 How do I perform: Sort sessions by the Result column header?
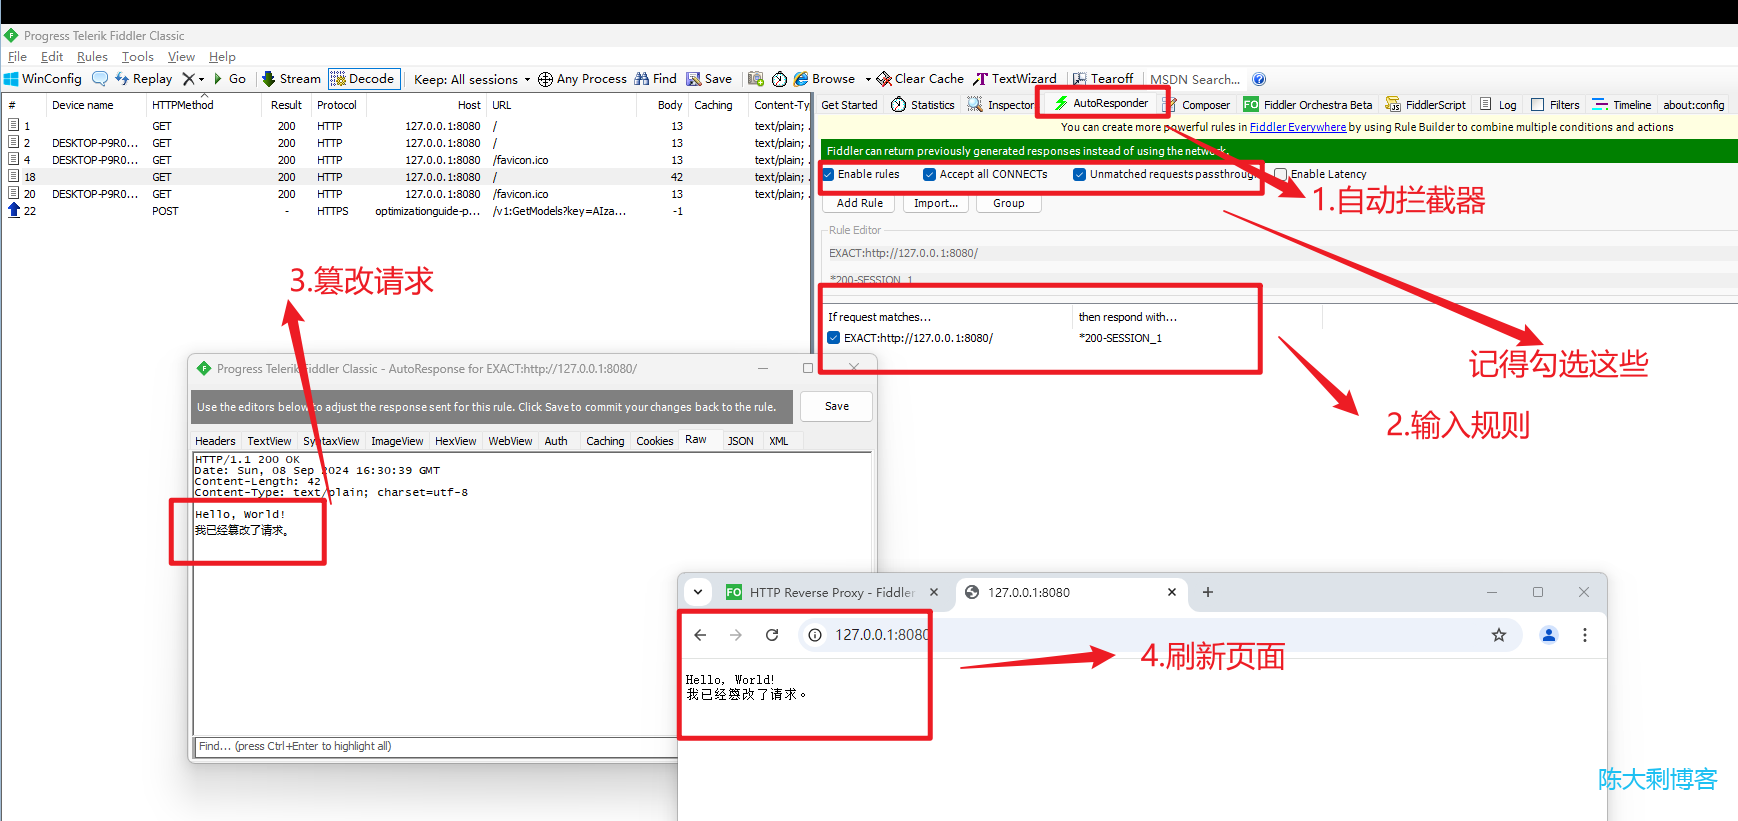coord(286,105)
